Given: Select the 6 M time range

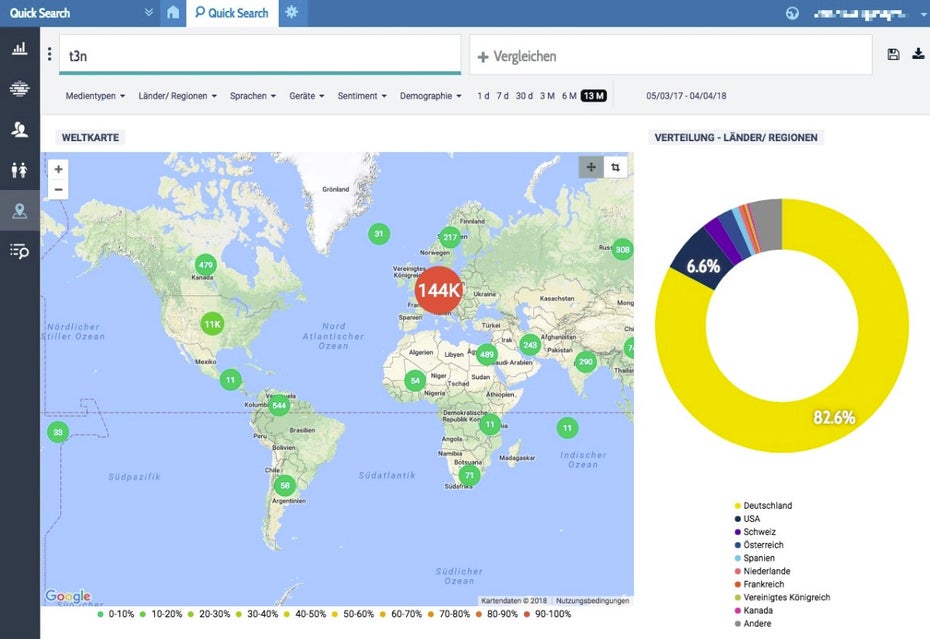Looking at the screenshot, I should tap(569, 96).
